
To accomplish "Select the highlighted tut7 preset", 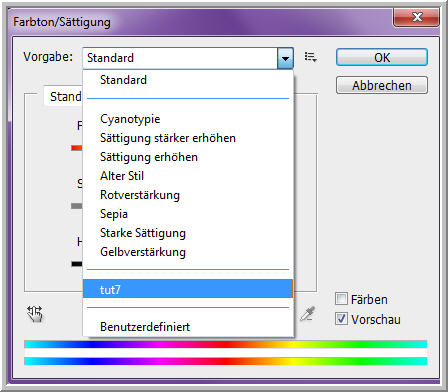I will pyautogui.click(x=188, y=289).
